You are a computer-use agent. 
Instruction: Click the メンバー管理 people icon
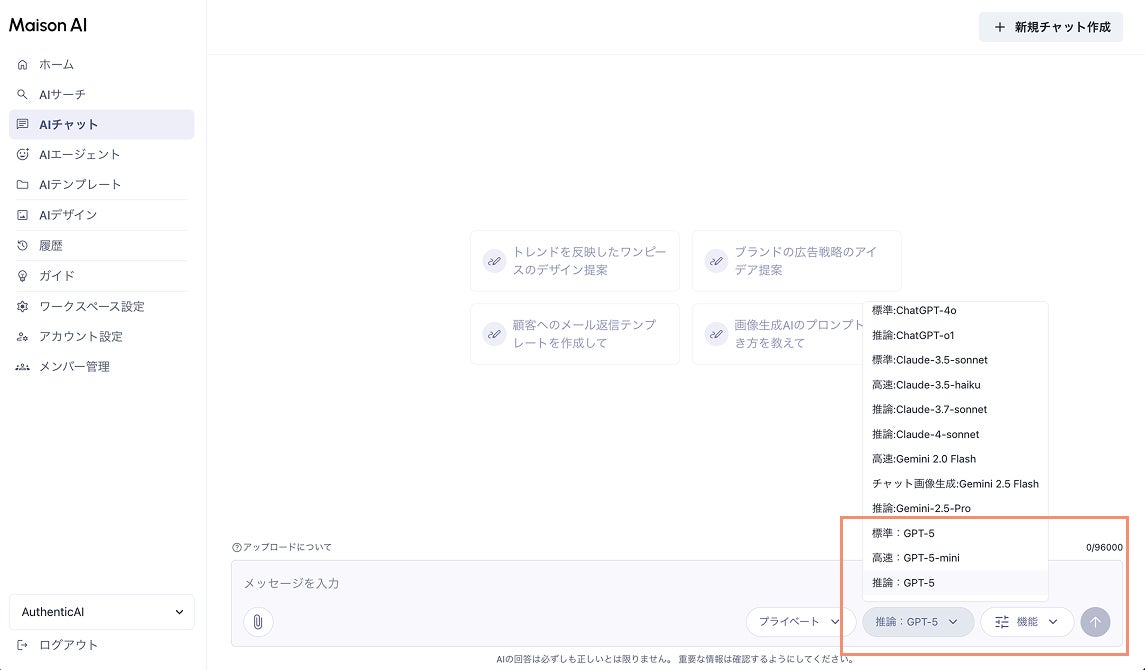click(23, 367)
